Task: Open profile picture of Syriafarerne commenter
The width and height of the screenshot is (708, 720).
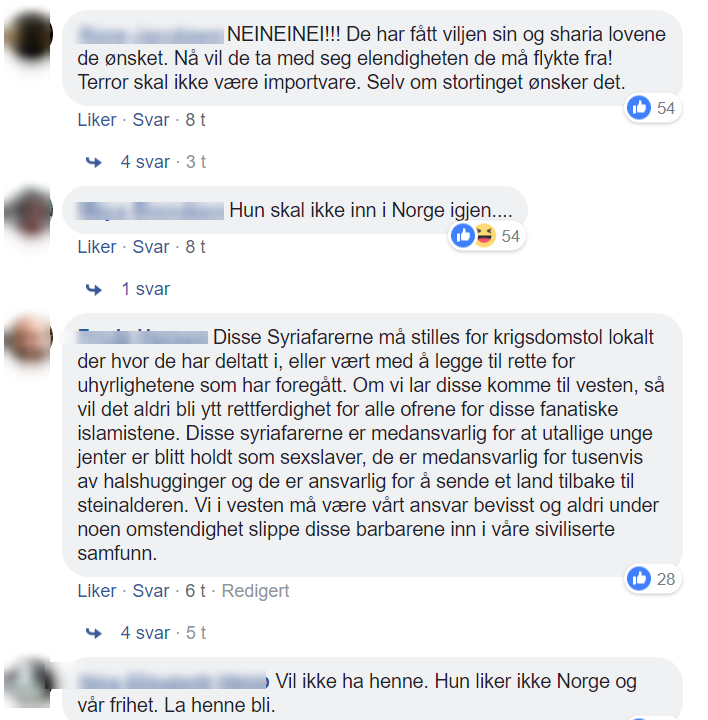Action: coord(28,340)
